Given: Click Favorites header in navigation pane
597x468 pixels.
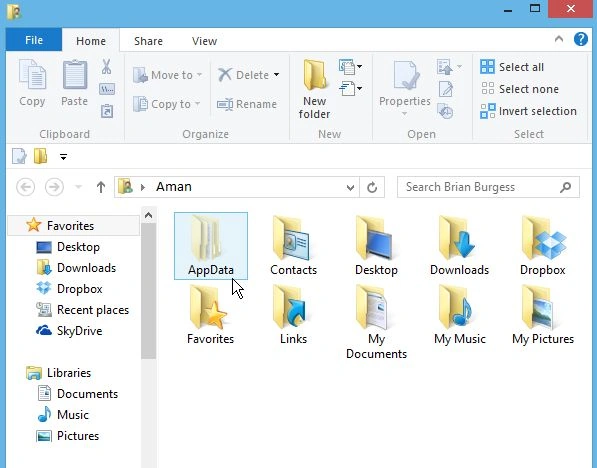Looking at the screenshot, I should pos(74,225).
